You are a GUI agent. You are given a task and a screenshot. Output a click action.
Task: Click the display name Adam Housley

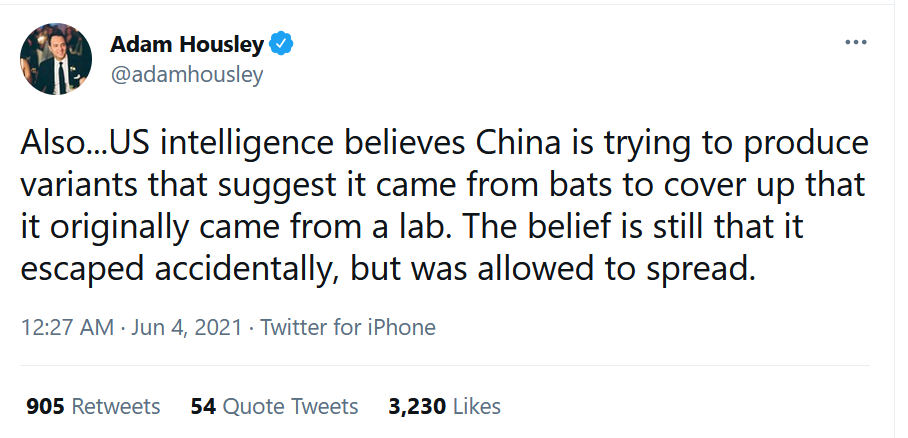pyautogui.click(x=186, y=45)
